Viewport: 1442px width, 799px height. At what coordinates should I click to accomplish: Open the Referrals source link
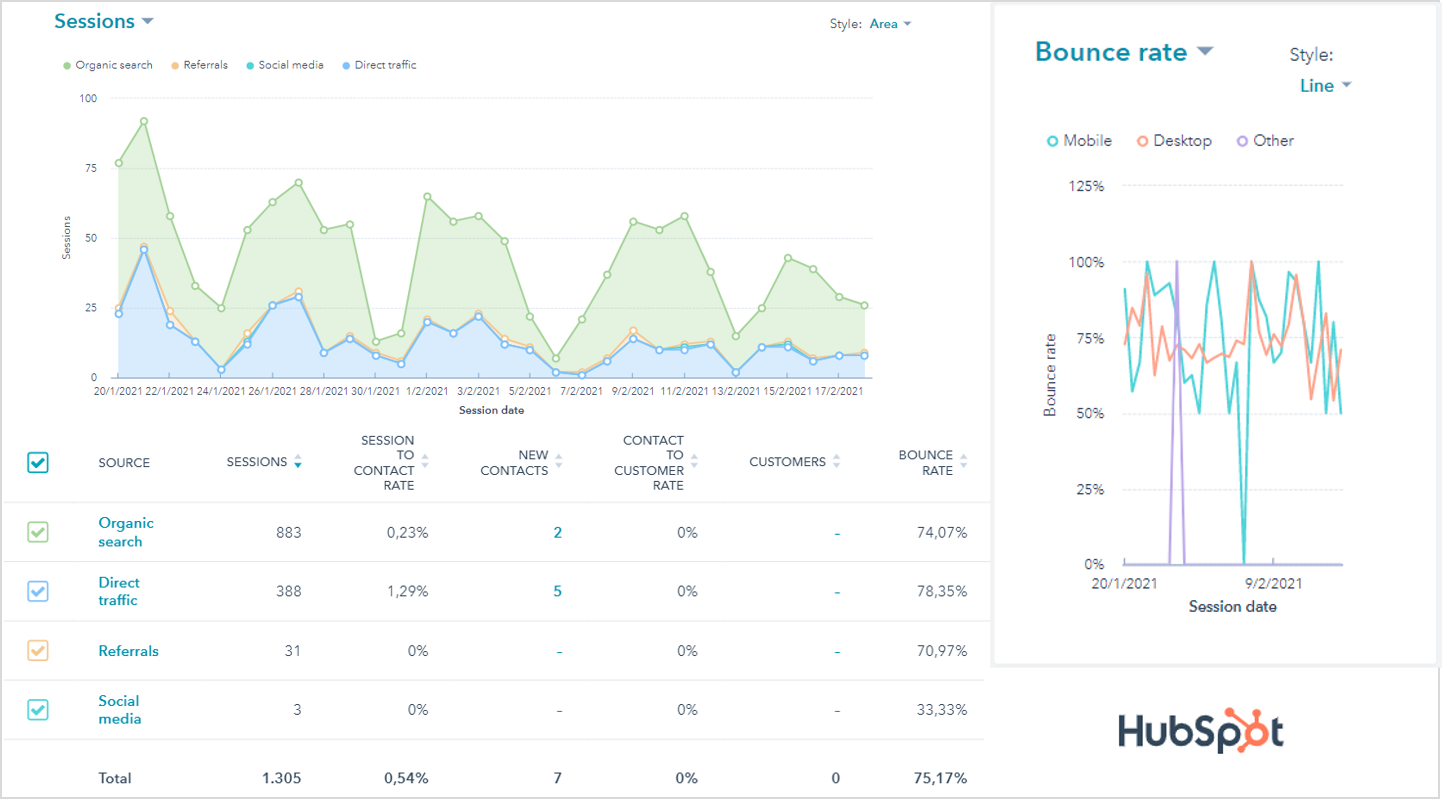point(128,651)
